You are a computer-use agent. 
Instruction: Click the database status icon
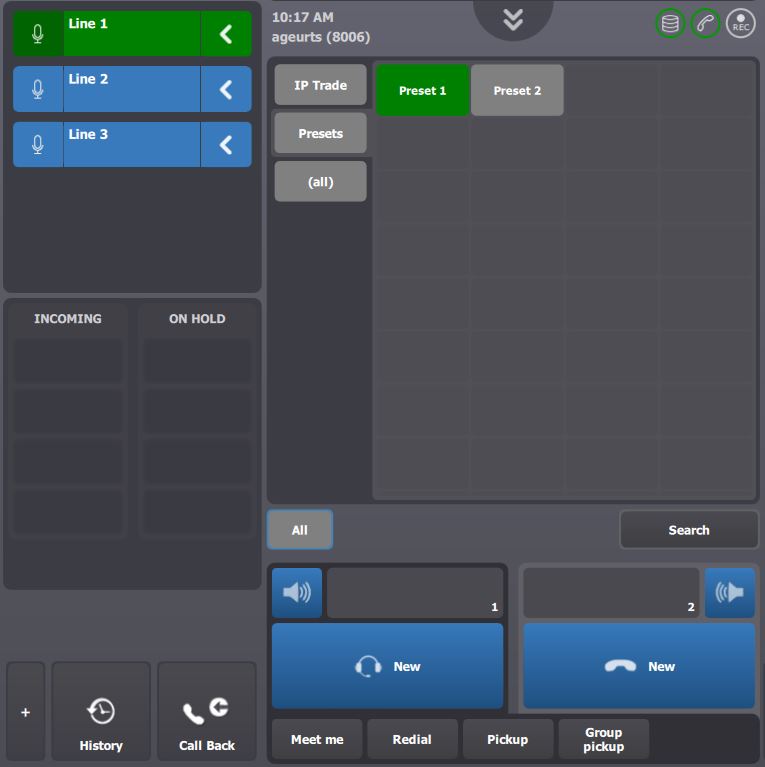click(x=670, y=23)
